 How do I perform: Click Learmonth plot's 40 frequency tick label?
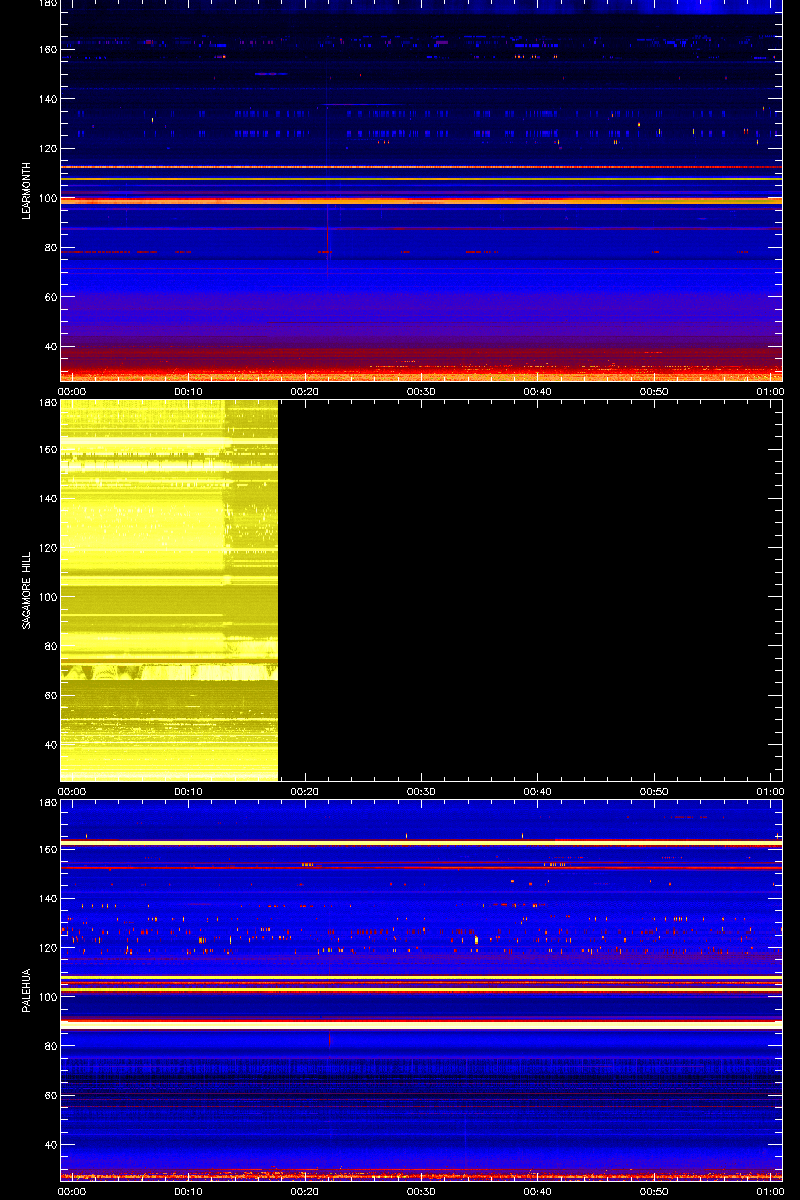click(x=49, y=347)
